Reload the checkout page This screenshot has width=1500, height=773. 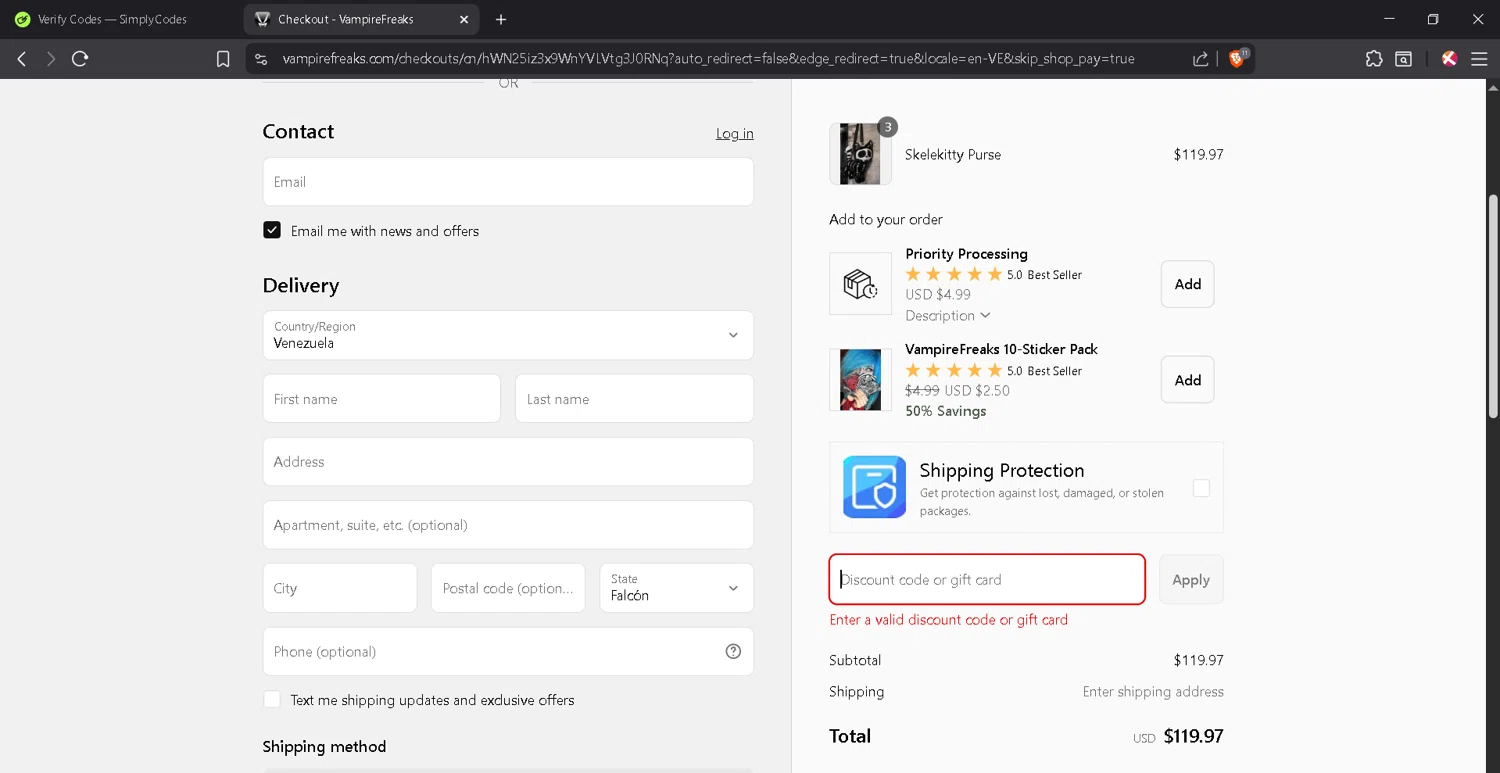(x=80, y=59)
